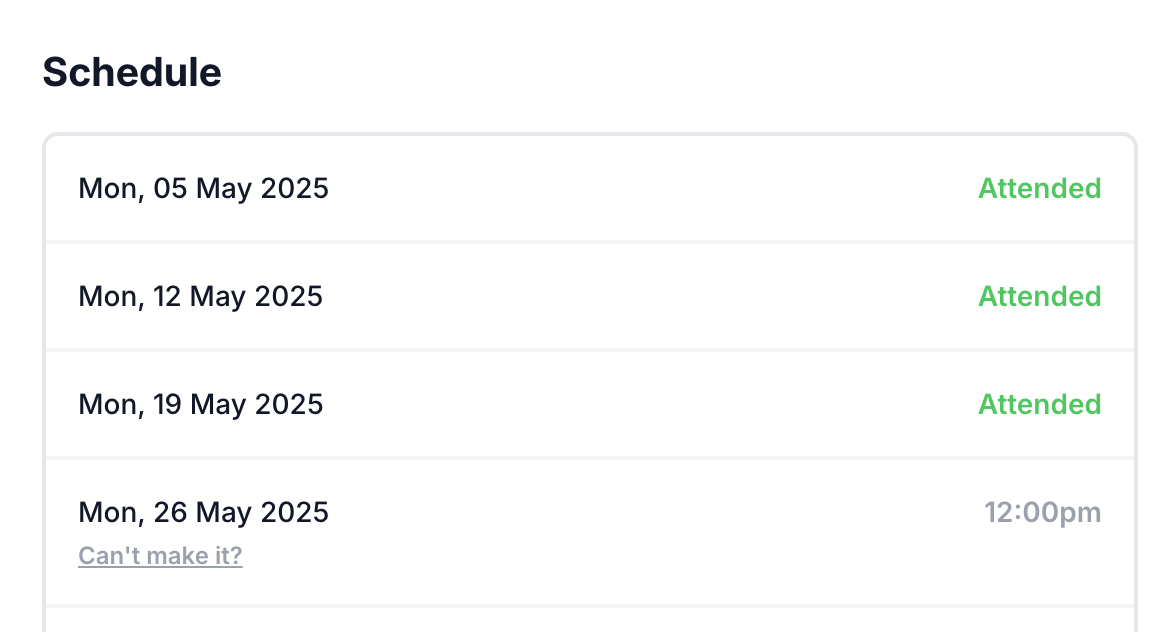The height and width of the screenshot is (632, 1174).
Task: Select the Mon, 12 May 2025 date
Action: pyautogui.click(x=200, y=296)
